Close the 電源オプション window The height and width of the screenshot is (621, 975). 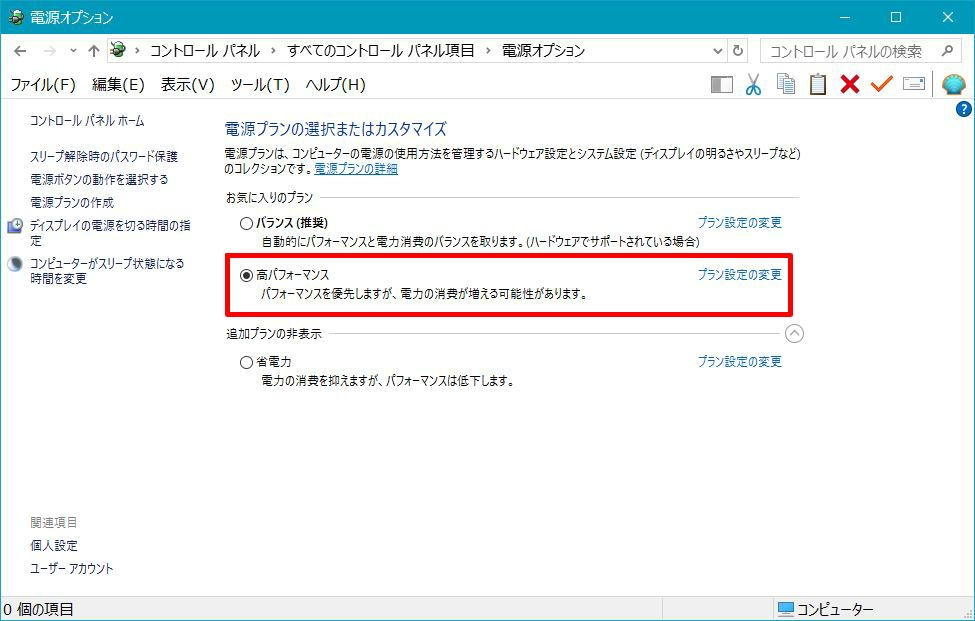pos(948,17)
